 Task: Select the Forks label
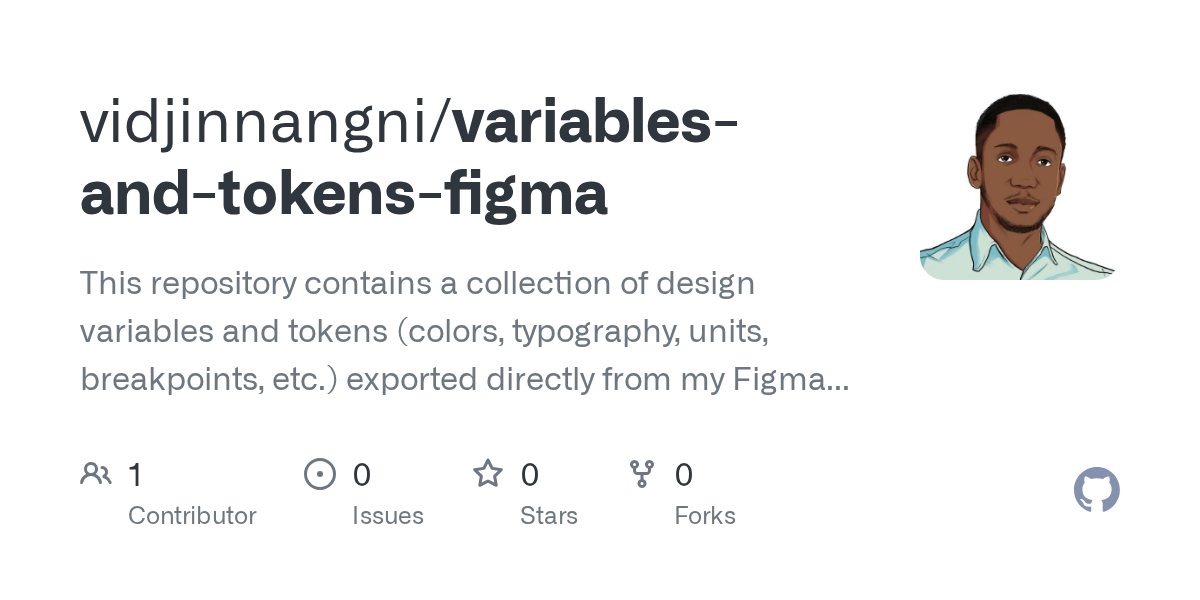coord(705,516)
